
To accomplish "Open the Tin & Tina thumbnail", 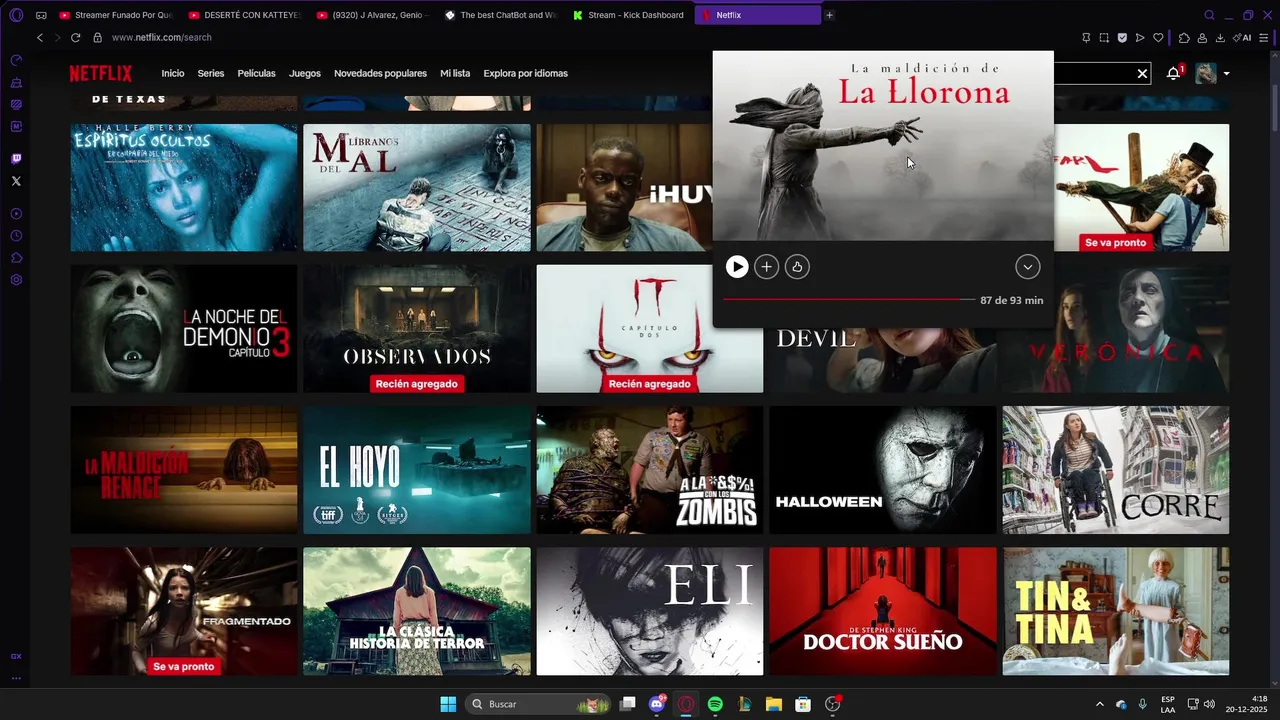I will [1116, 611].
